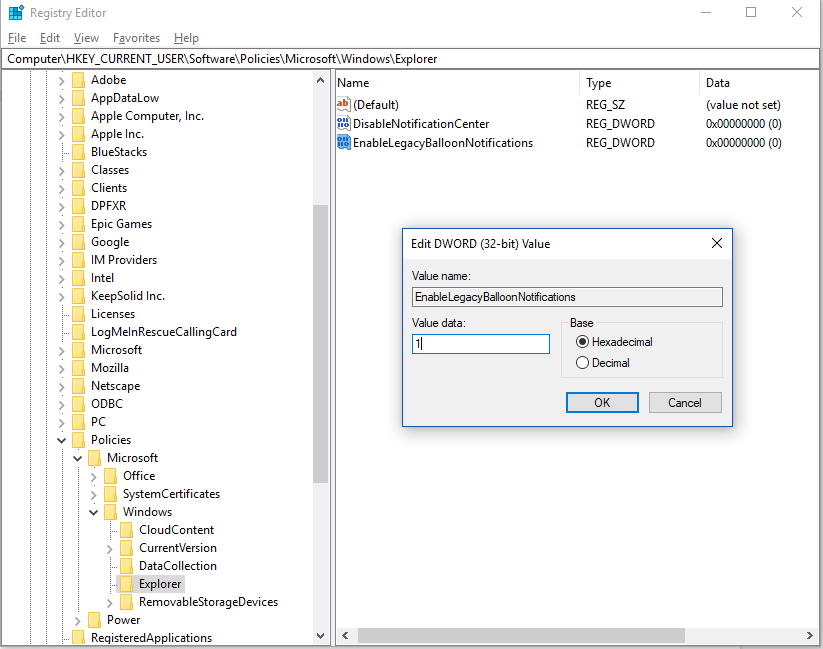Open the View menu

(x=86, y=38)
